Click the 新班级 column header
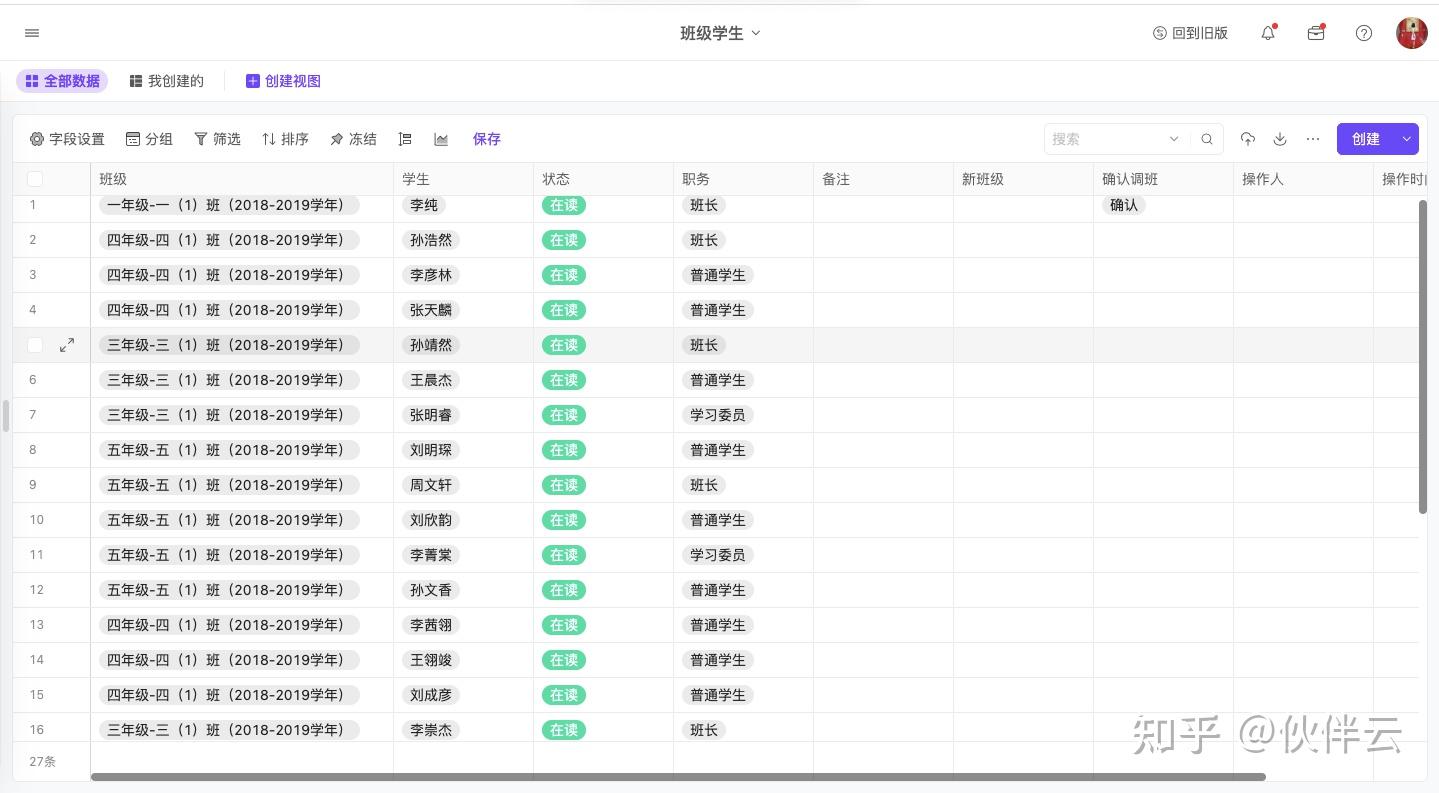This screenshot has height=793, width=1439. click(1023, 179)
